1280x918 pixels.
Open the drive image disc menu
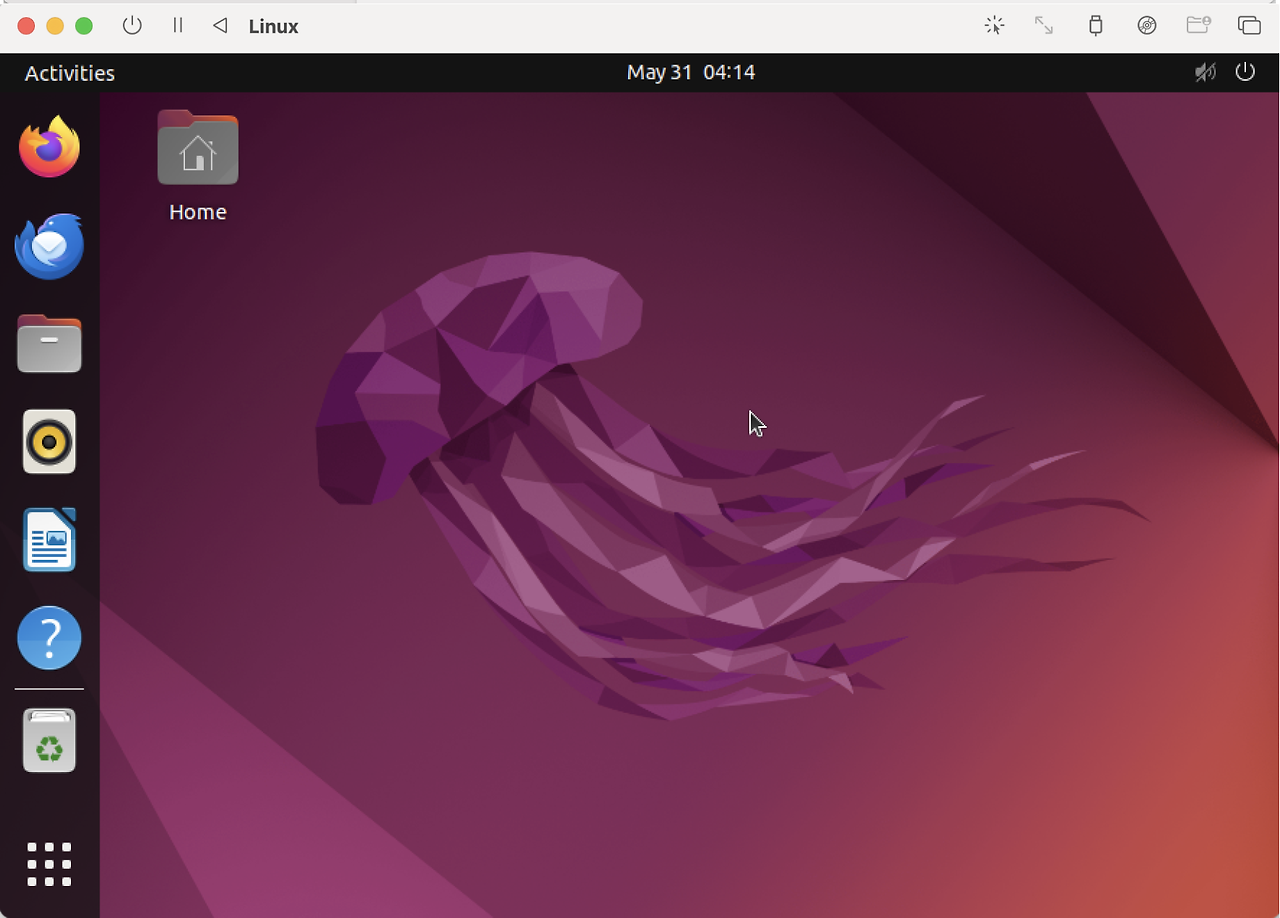pyautogui.click(x=1147, y=26)
